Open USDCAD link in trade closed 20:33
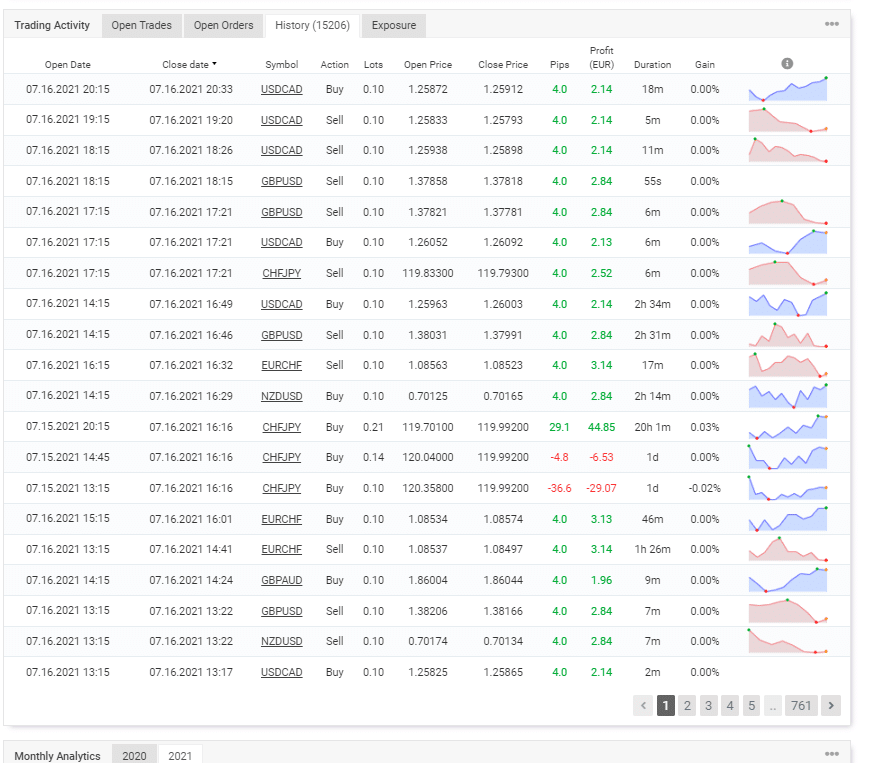 (282, 89)
